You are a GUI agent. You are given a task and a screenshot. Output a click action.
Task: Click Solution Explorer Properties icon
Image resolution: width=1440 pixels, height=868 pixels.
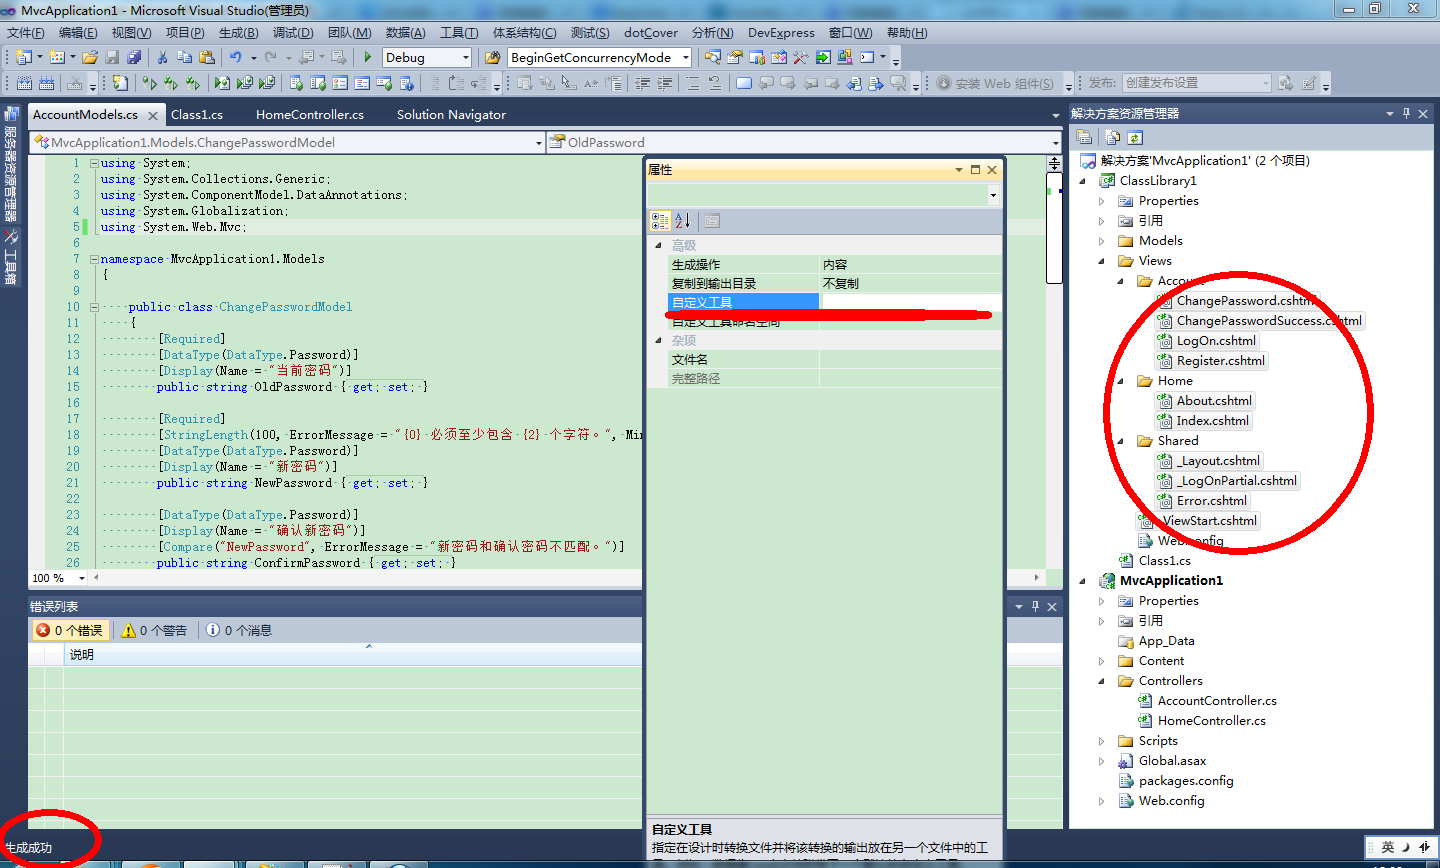pyautogui.click(x=1084, y=137)
